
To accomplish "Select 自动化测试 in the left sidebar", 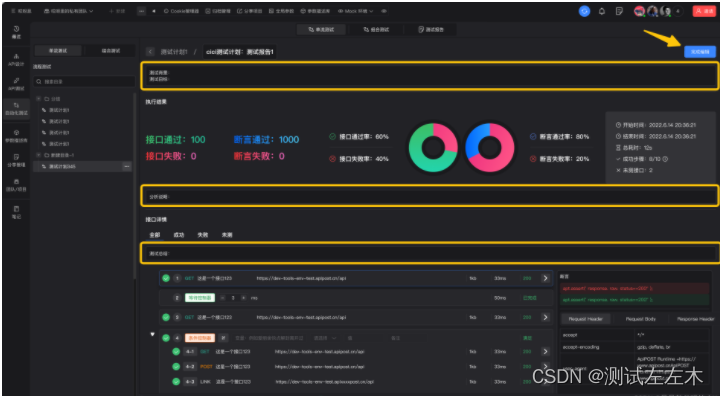I will point(16,109).
